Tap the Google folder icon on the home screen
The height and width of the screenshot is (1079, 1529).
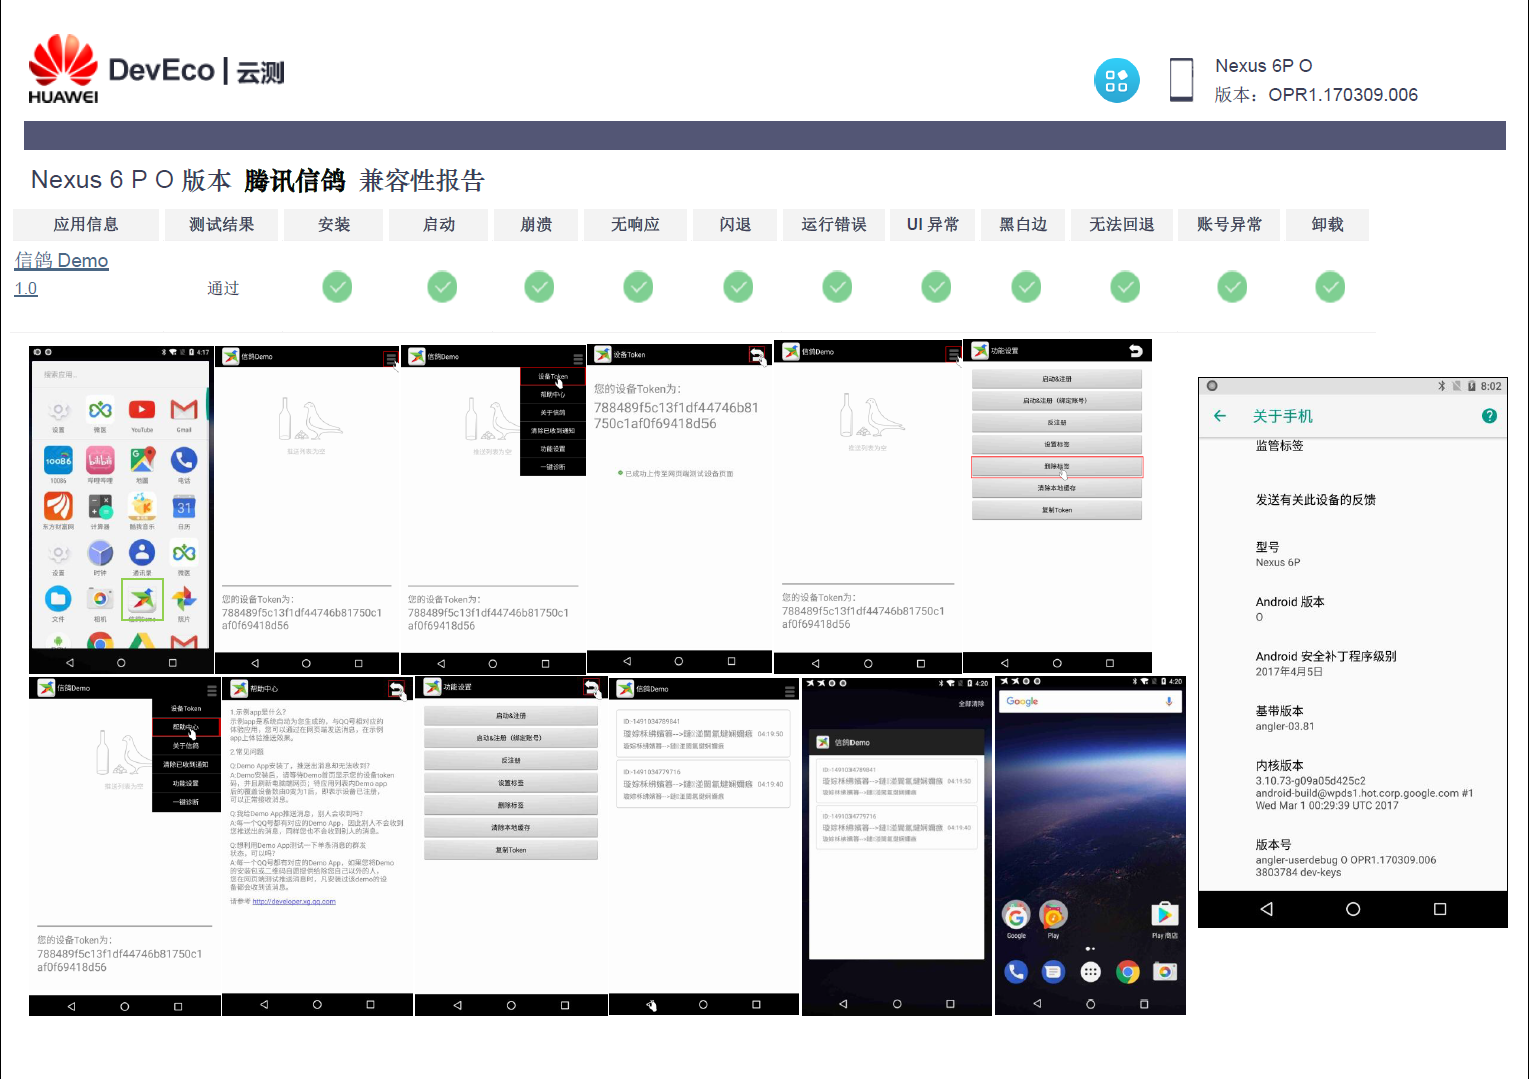pyautogui.click(x=1016, y=914)
